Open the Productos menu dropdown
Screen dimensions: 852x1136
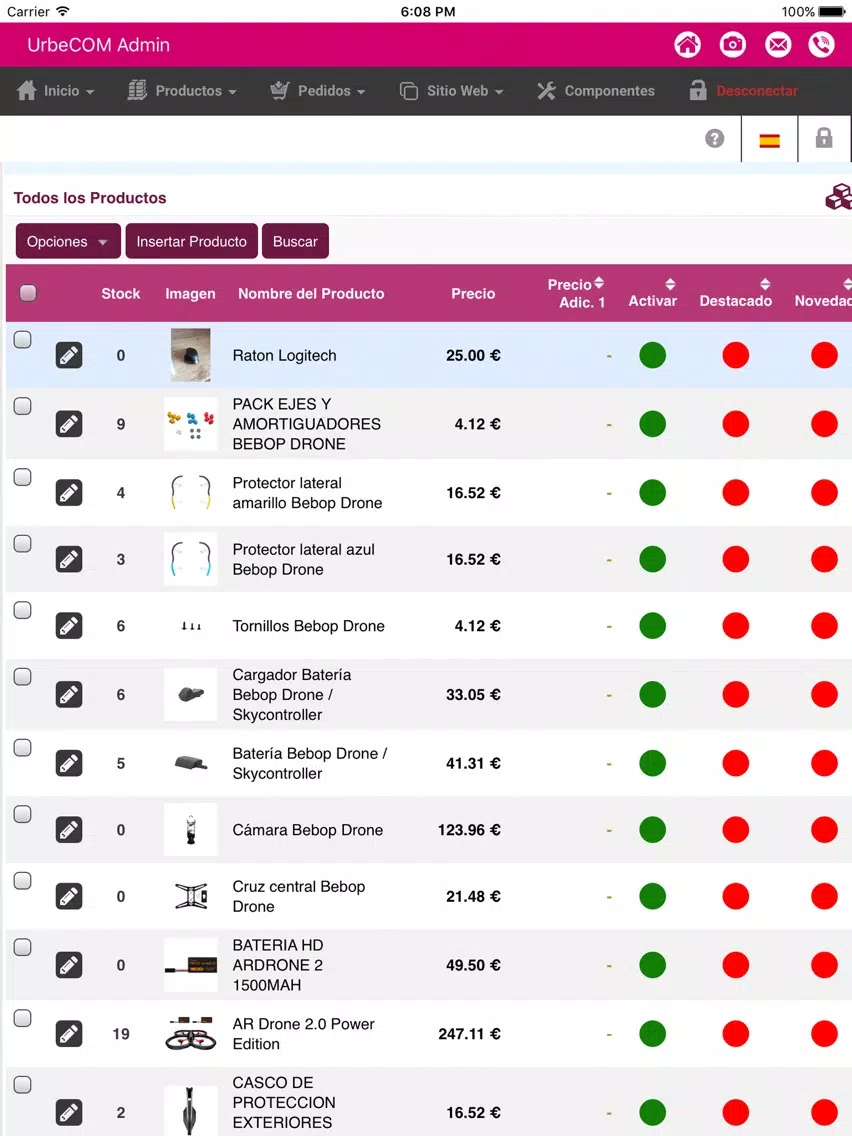pyautogui.click(x=183, y=91)
